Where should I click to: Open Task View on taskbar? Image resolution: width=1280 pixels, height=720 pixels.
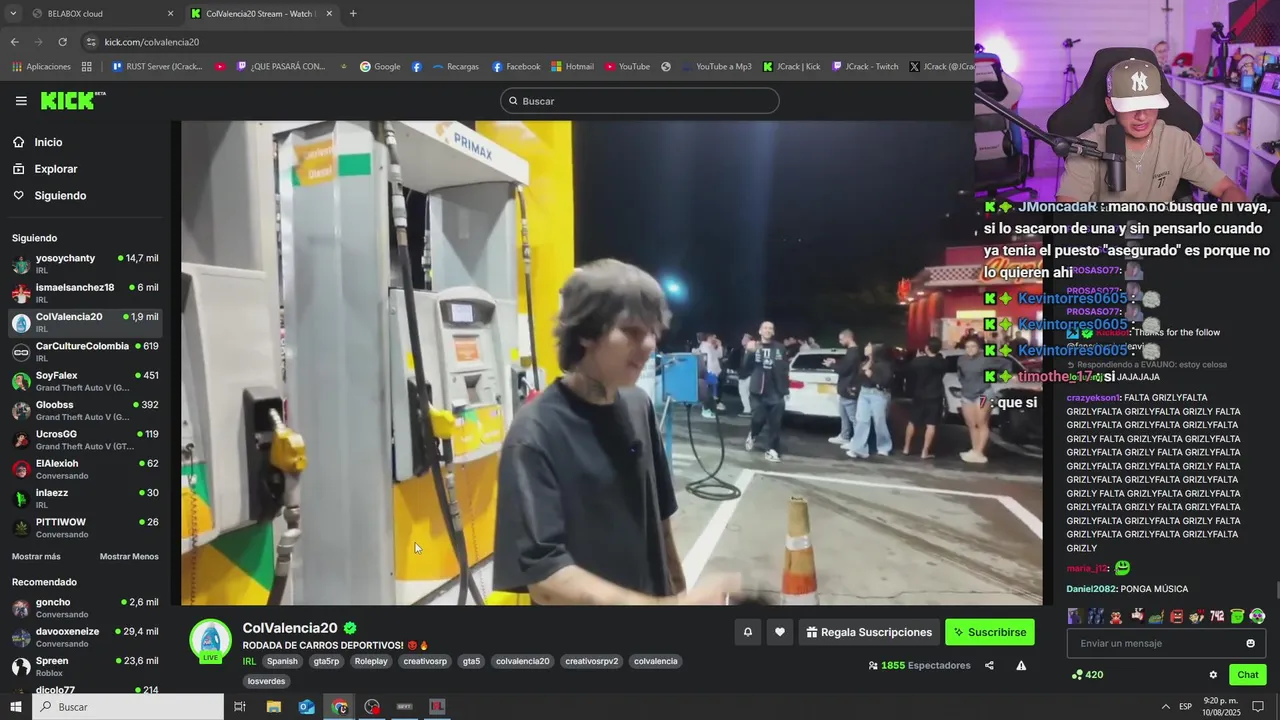point(240,707)
